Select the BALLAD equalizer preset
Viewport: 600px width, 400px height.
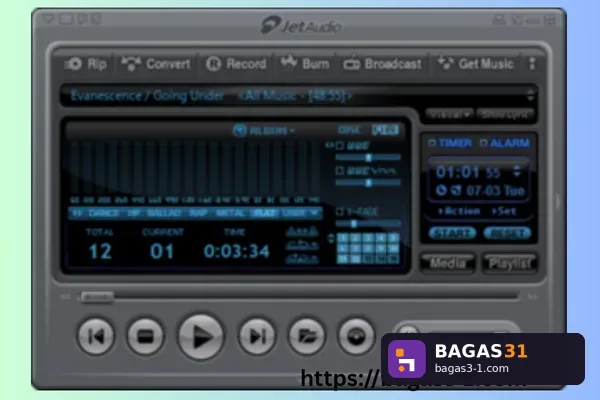click(164, 213)
